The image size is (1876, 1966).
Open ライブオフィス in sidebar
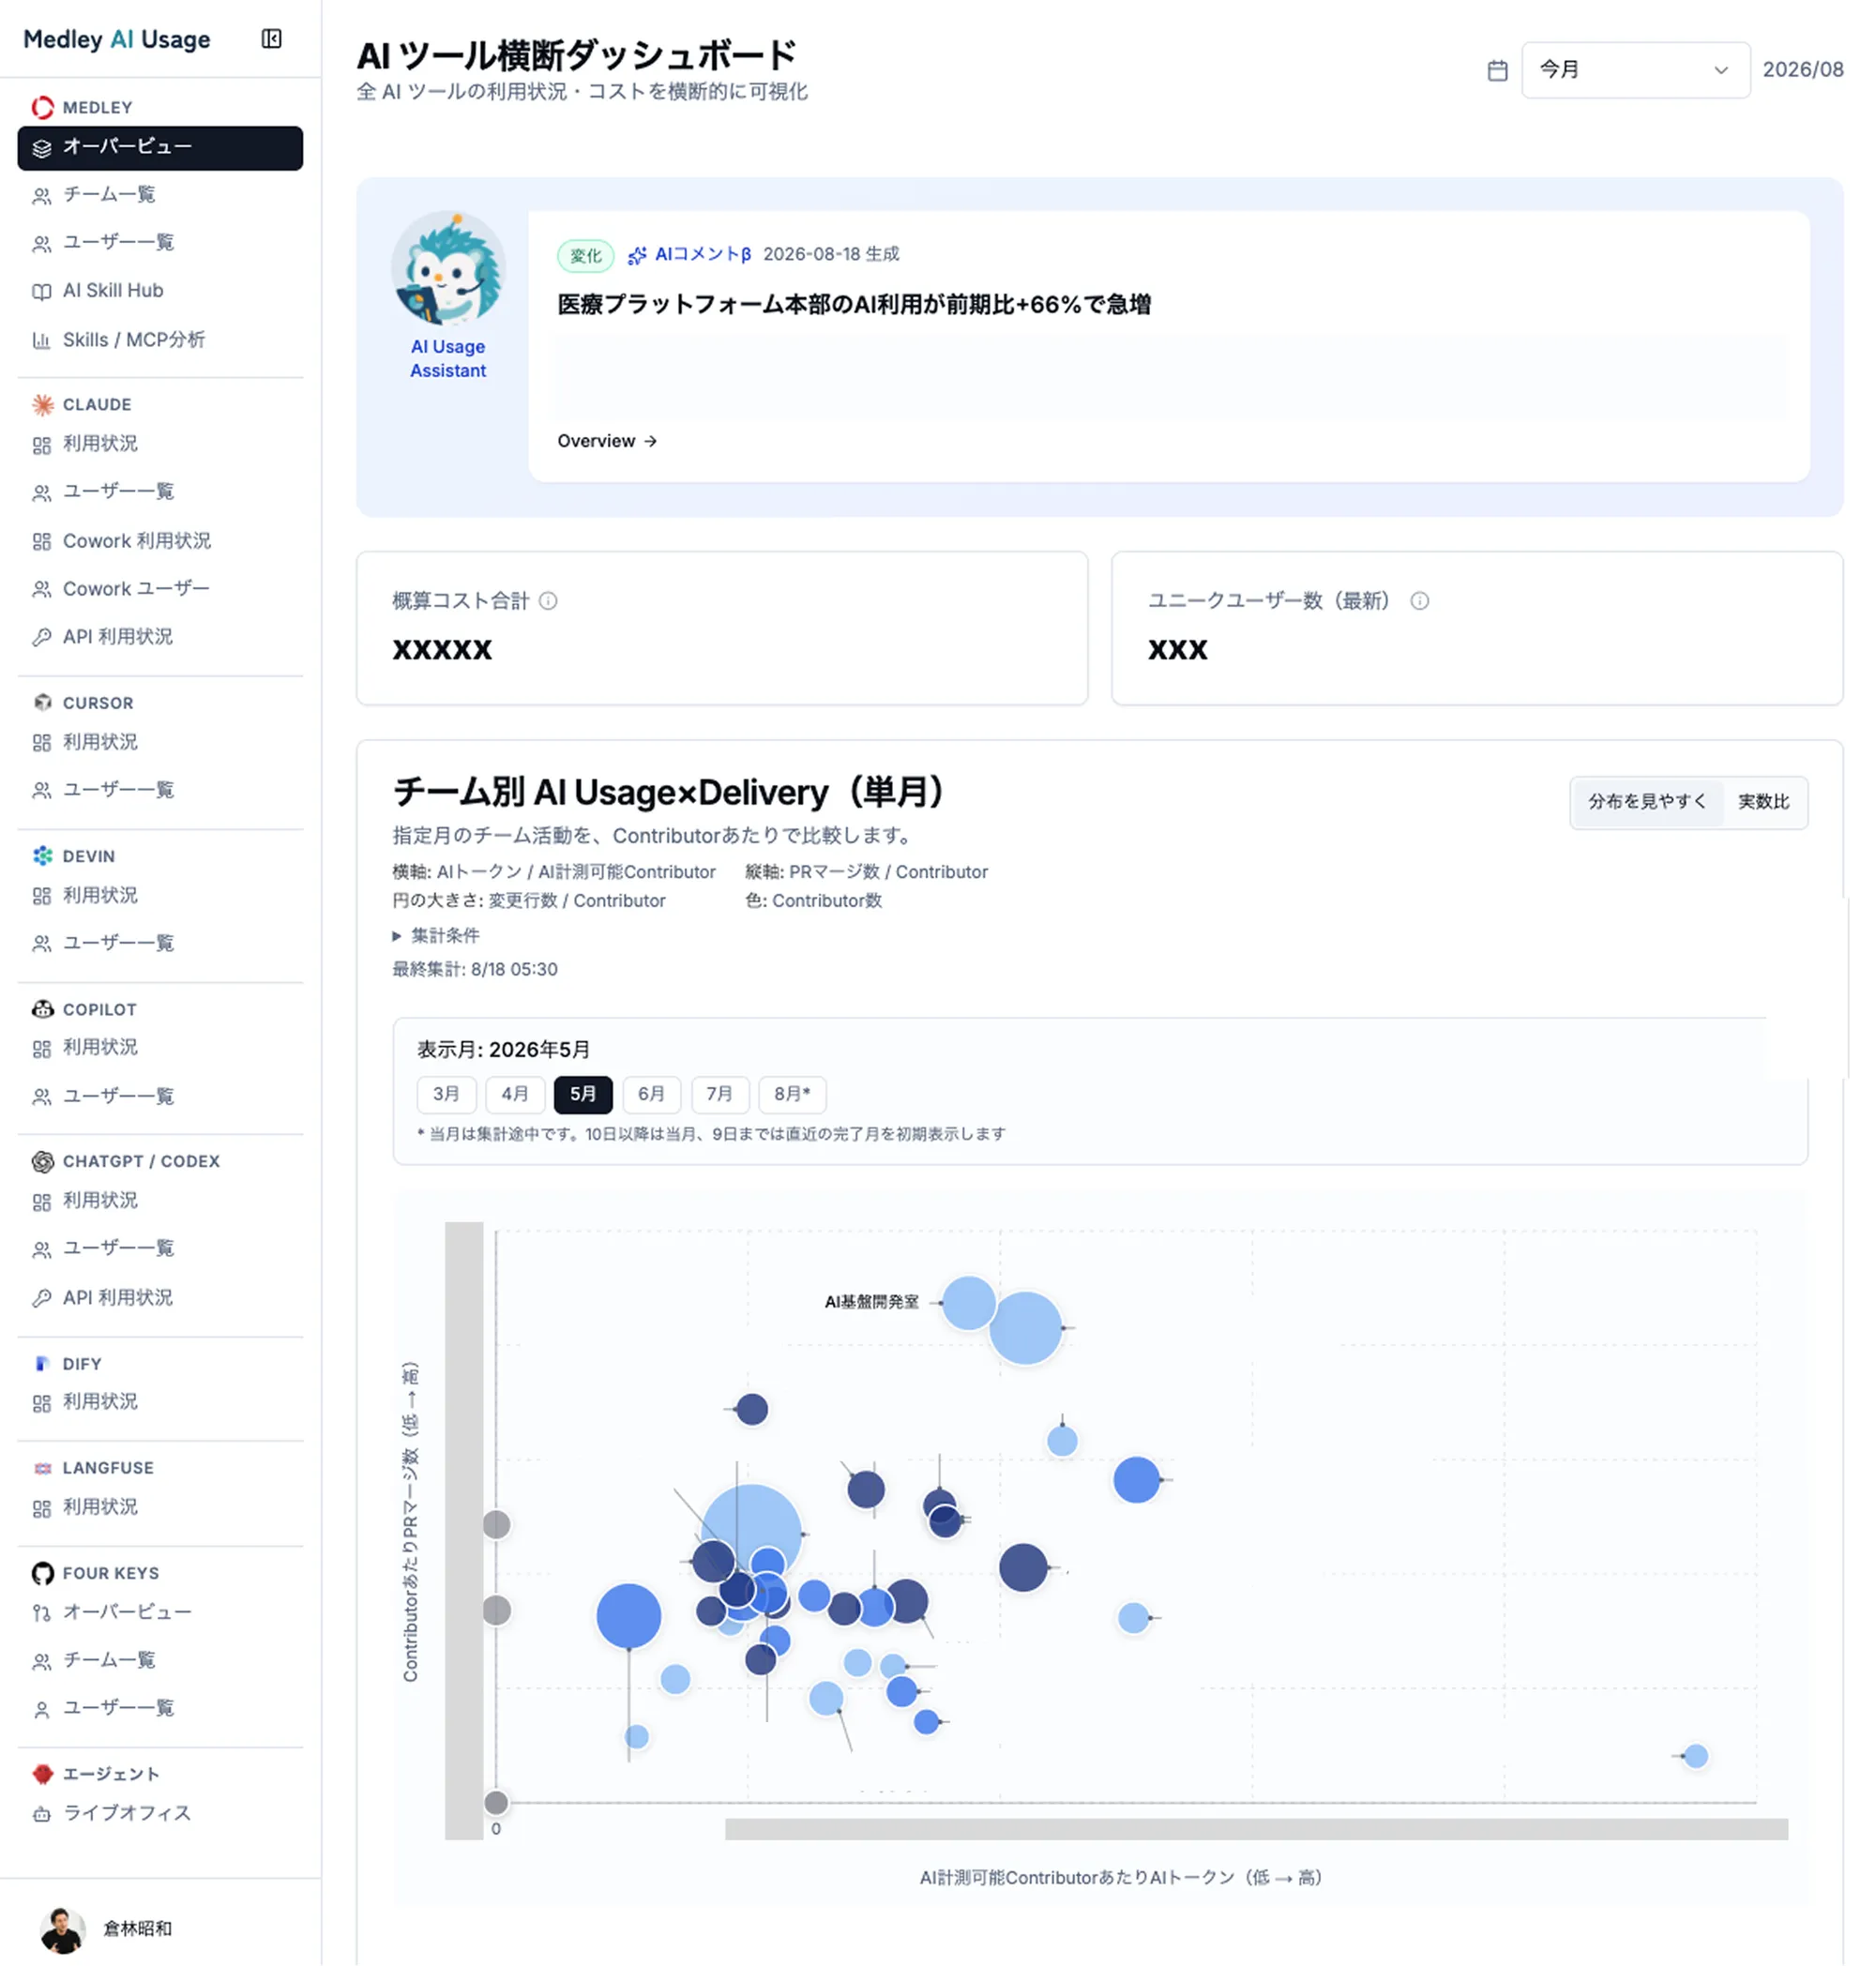[x=160, y=1812]
